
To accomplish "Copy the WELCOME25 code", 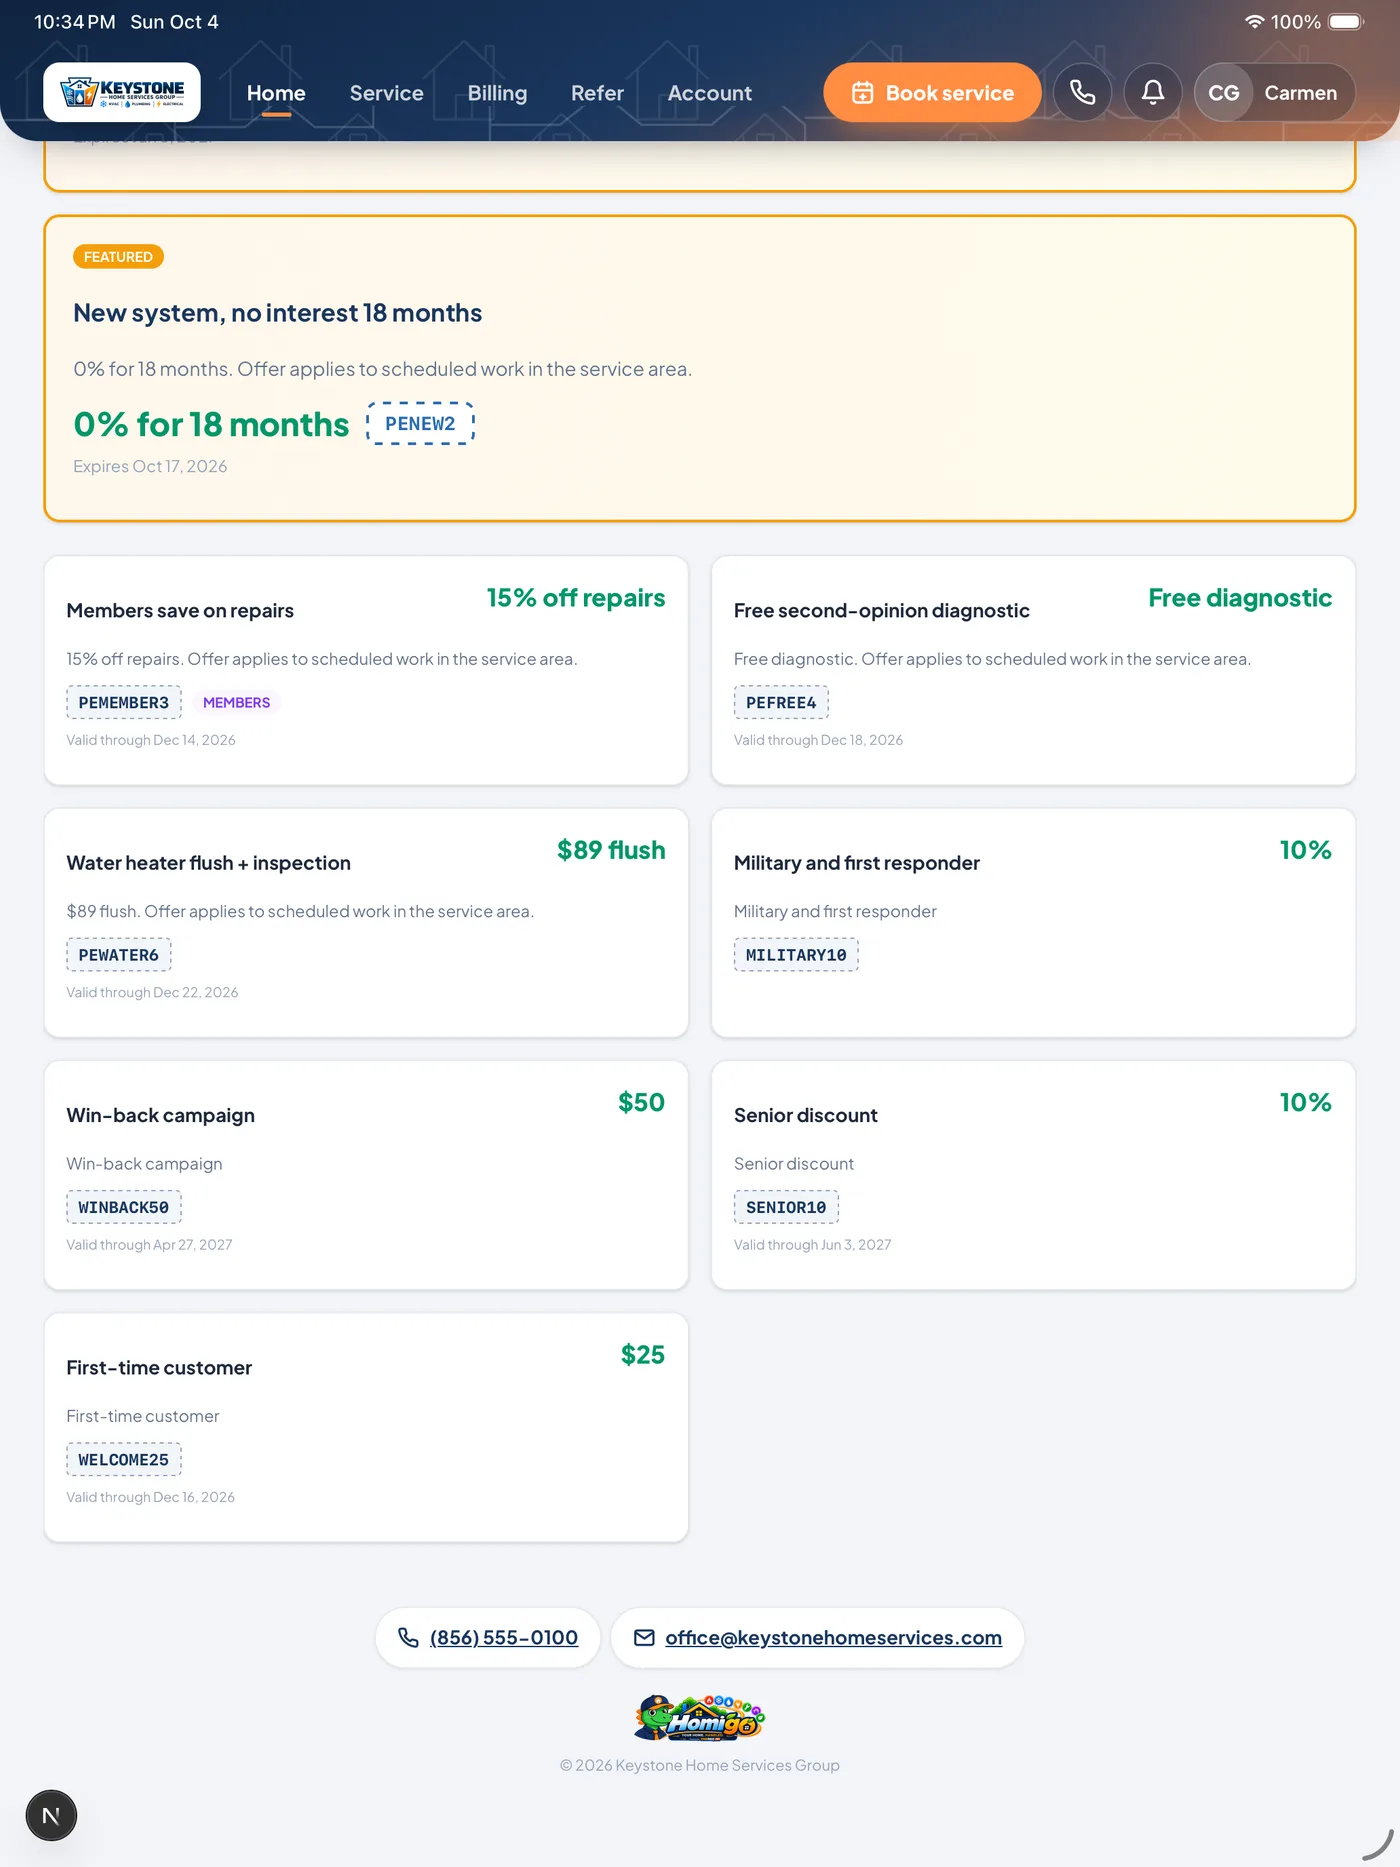I will 124,1459.
